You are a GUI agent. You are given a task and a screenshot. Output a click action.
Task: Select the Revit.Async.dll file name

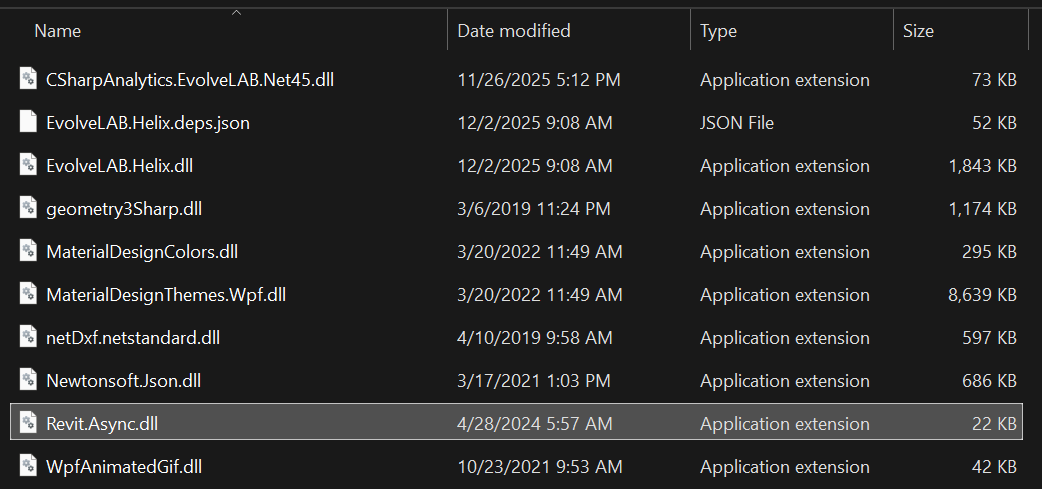coord(102,424)
